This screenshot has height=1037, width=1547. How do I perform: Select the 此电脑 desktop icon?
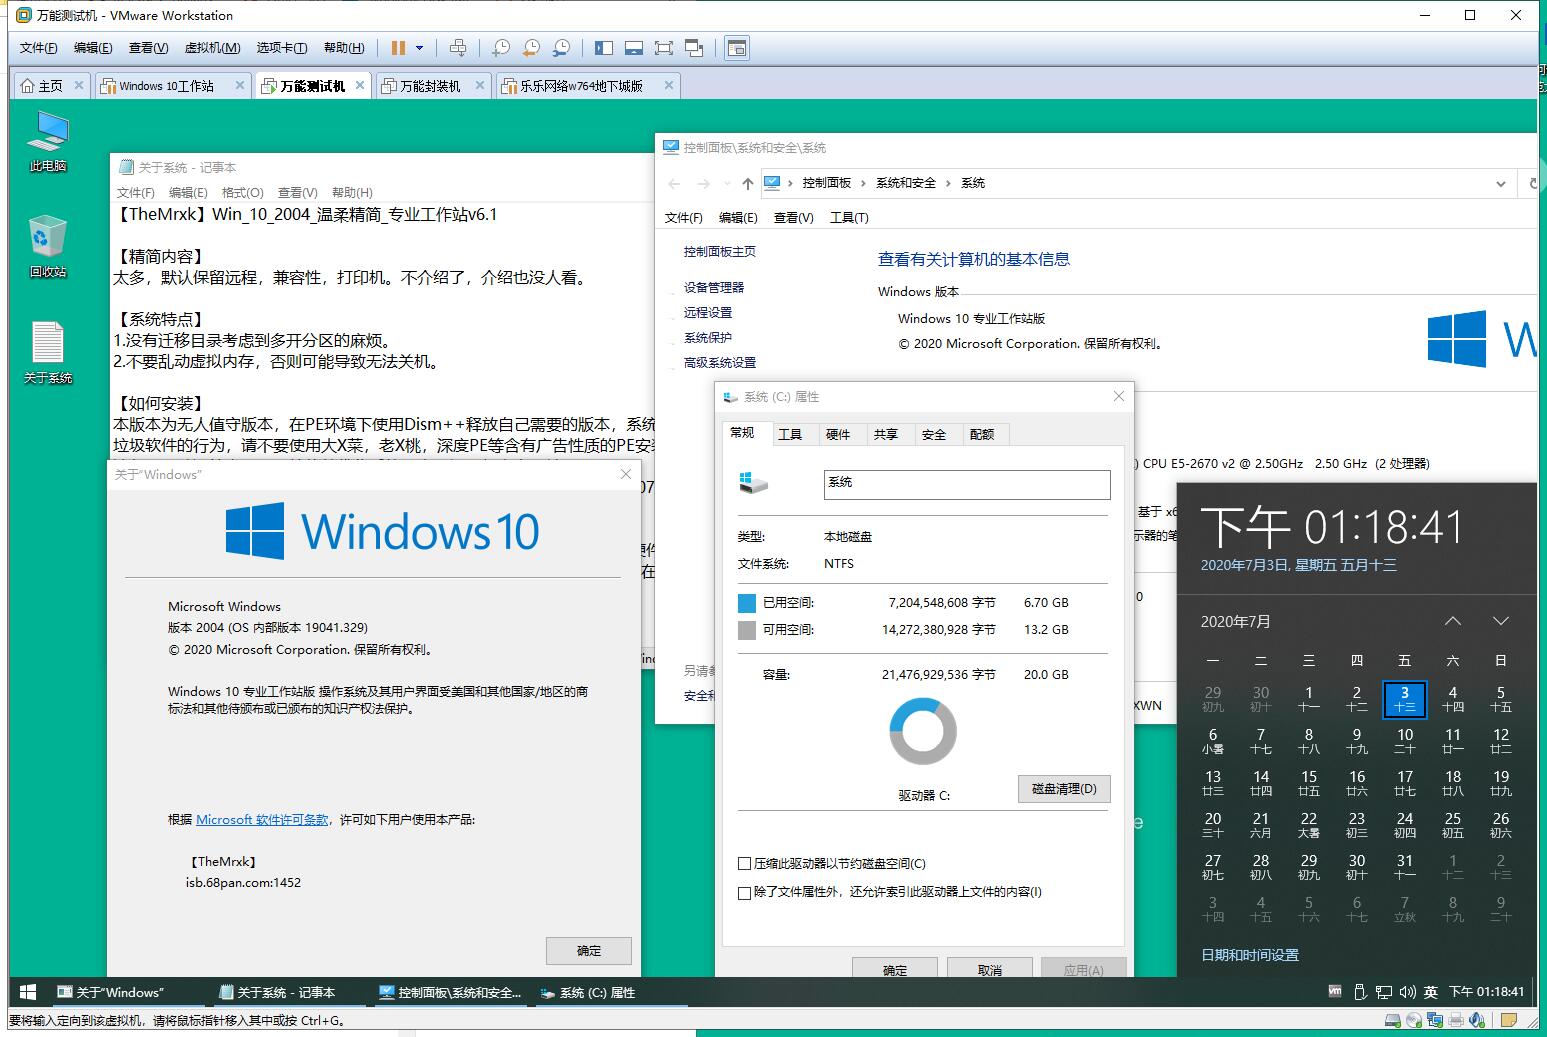48,141
